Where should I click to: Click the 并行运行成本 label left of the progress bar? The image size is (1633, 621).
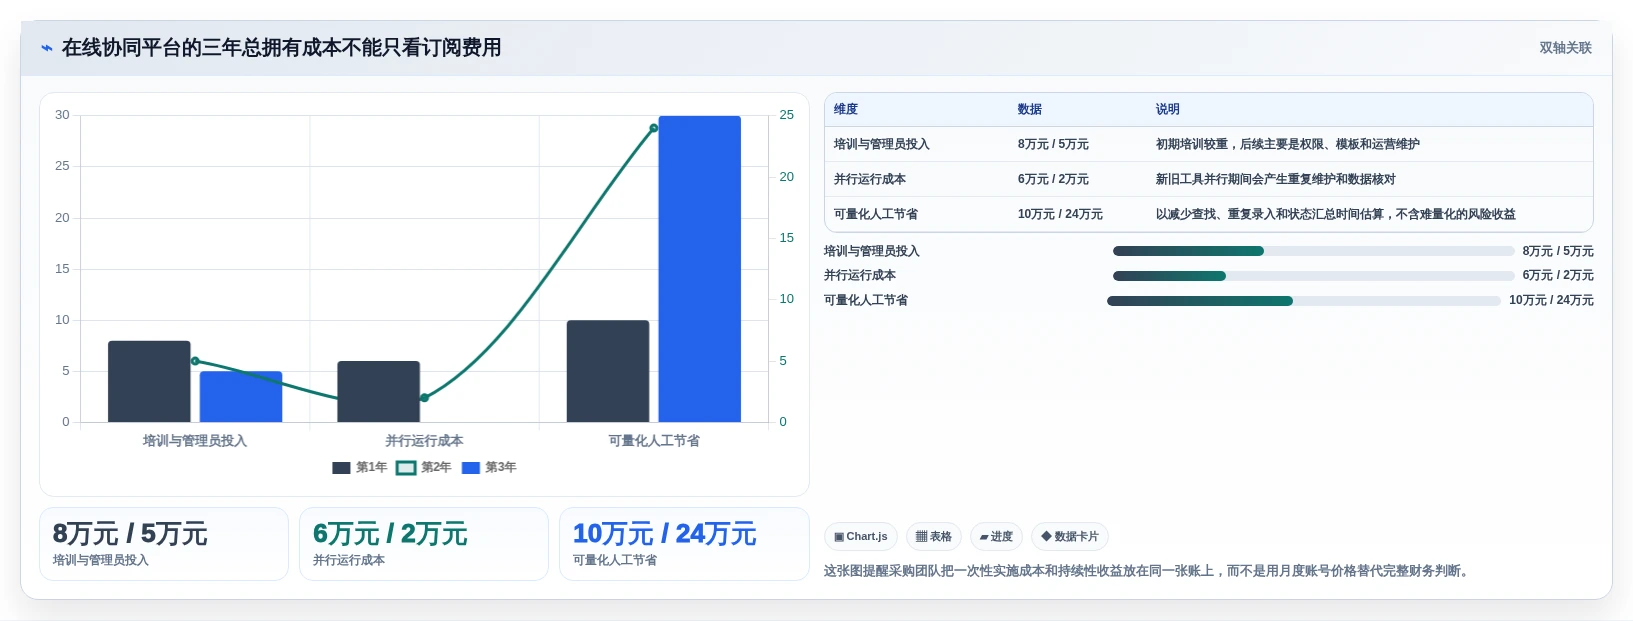click(x=860, y=275)
